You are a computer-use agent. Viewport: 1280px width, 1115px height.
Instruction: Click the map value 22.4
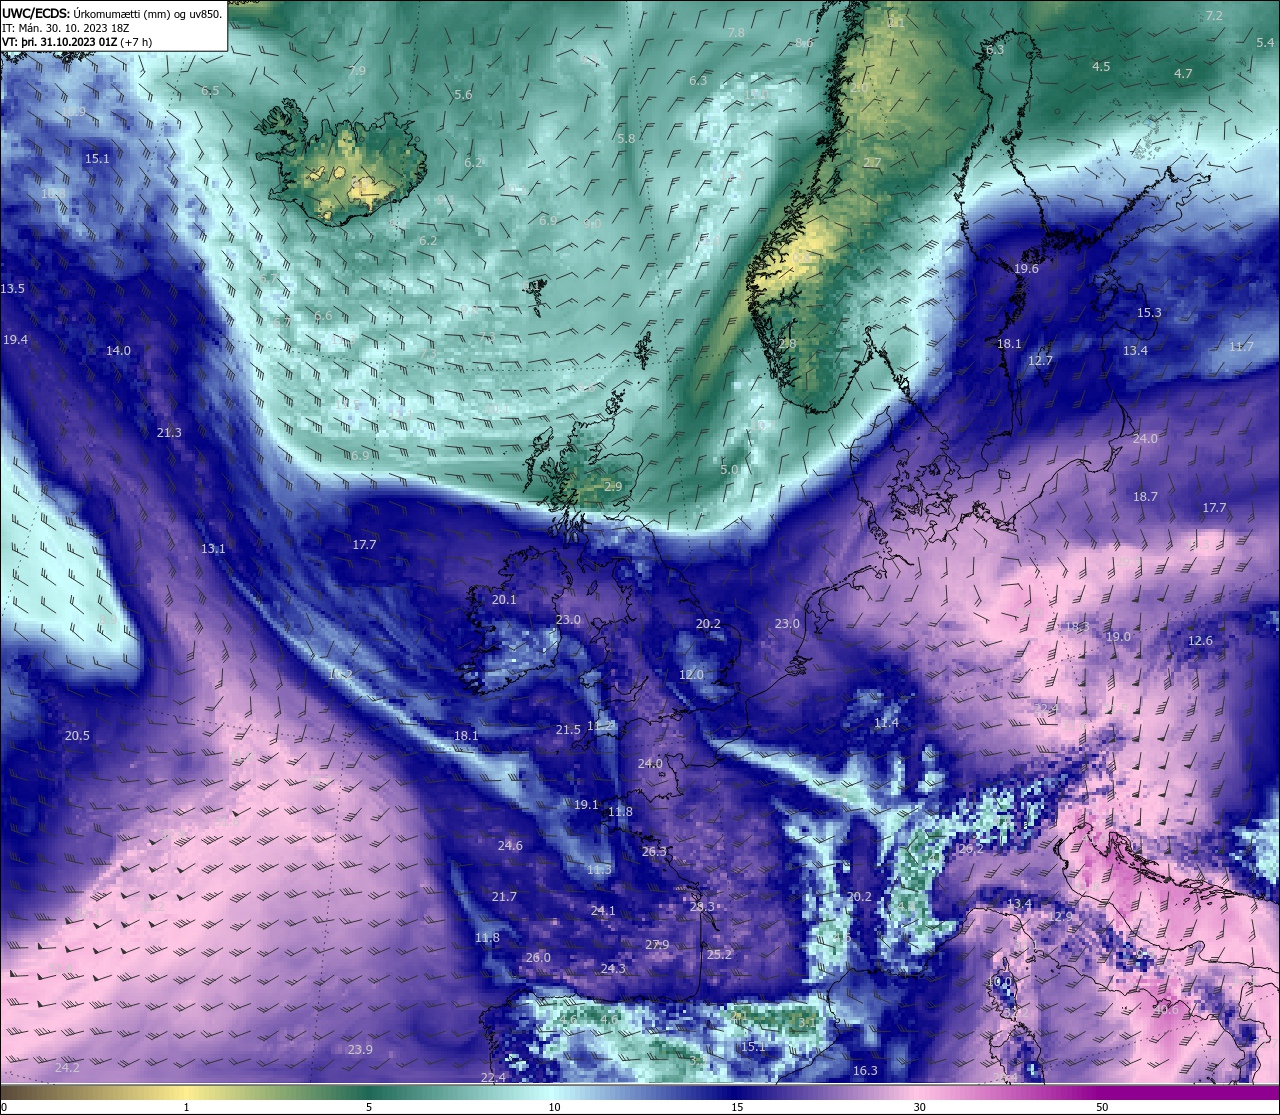493,1078
